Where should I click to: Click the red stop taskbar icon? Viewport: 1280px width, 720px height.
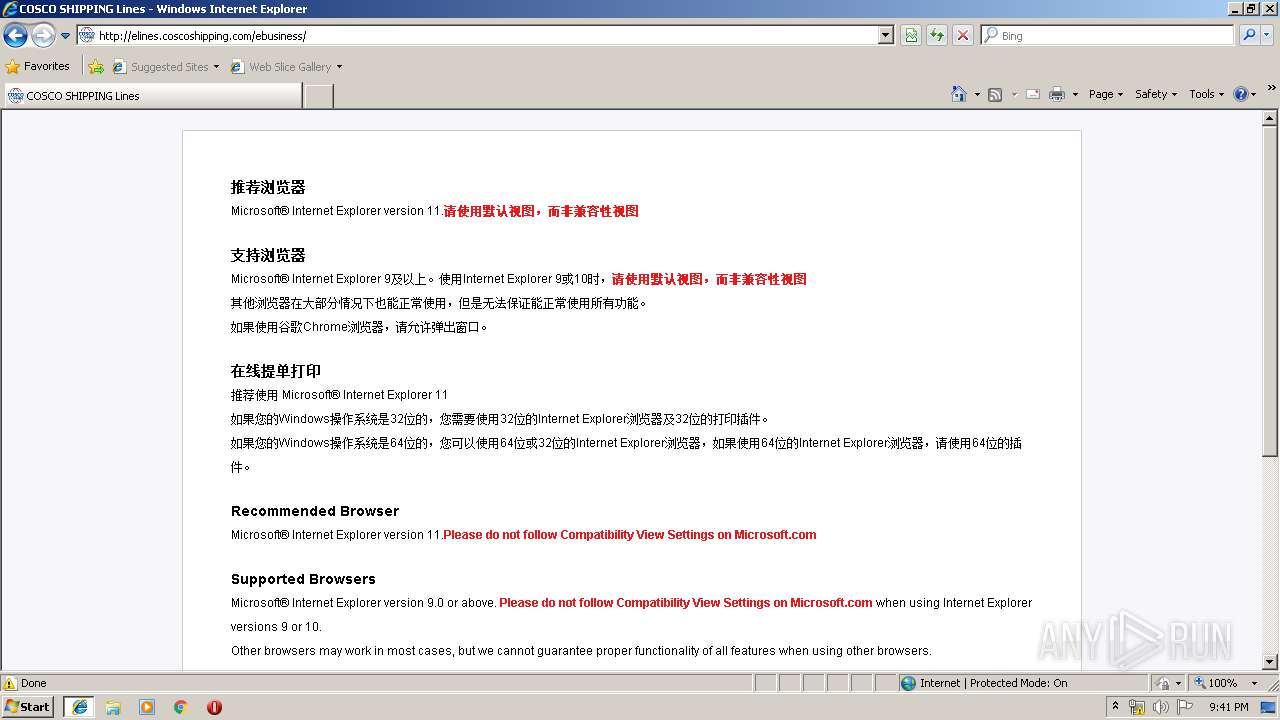point(214,707)
